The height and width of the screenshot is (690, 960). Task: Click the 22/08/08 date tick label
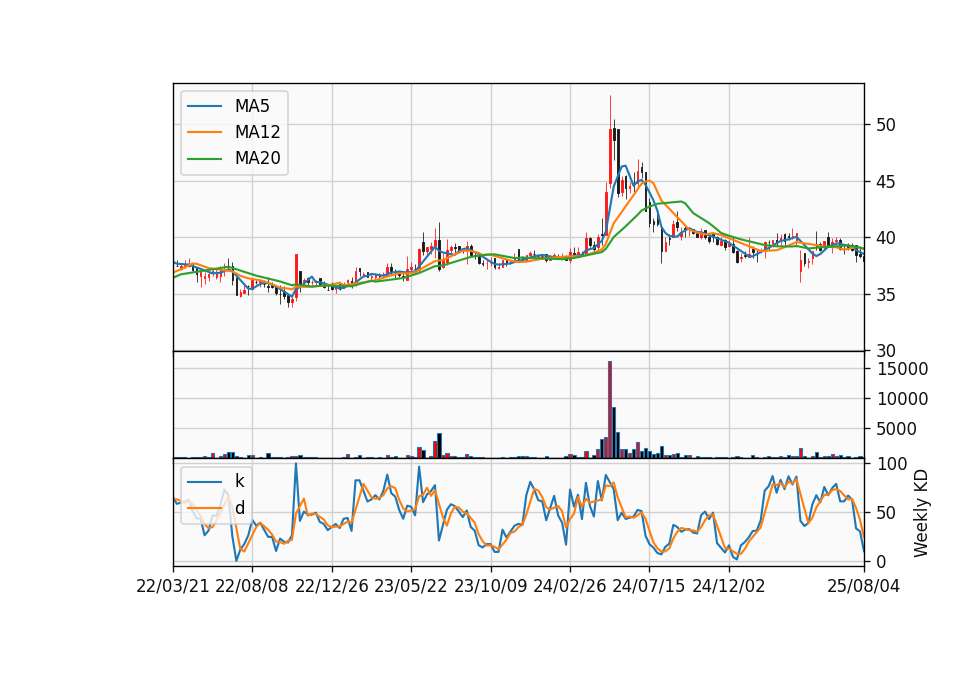click(252, 586)
